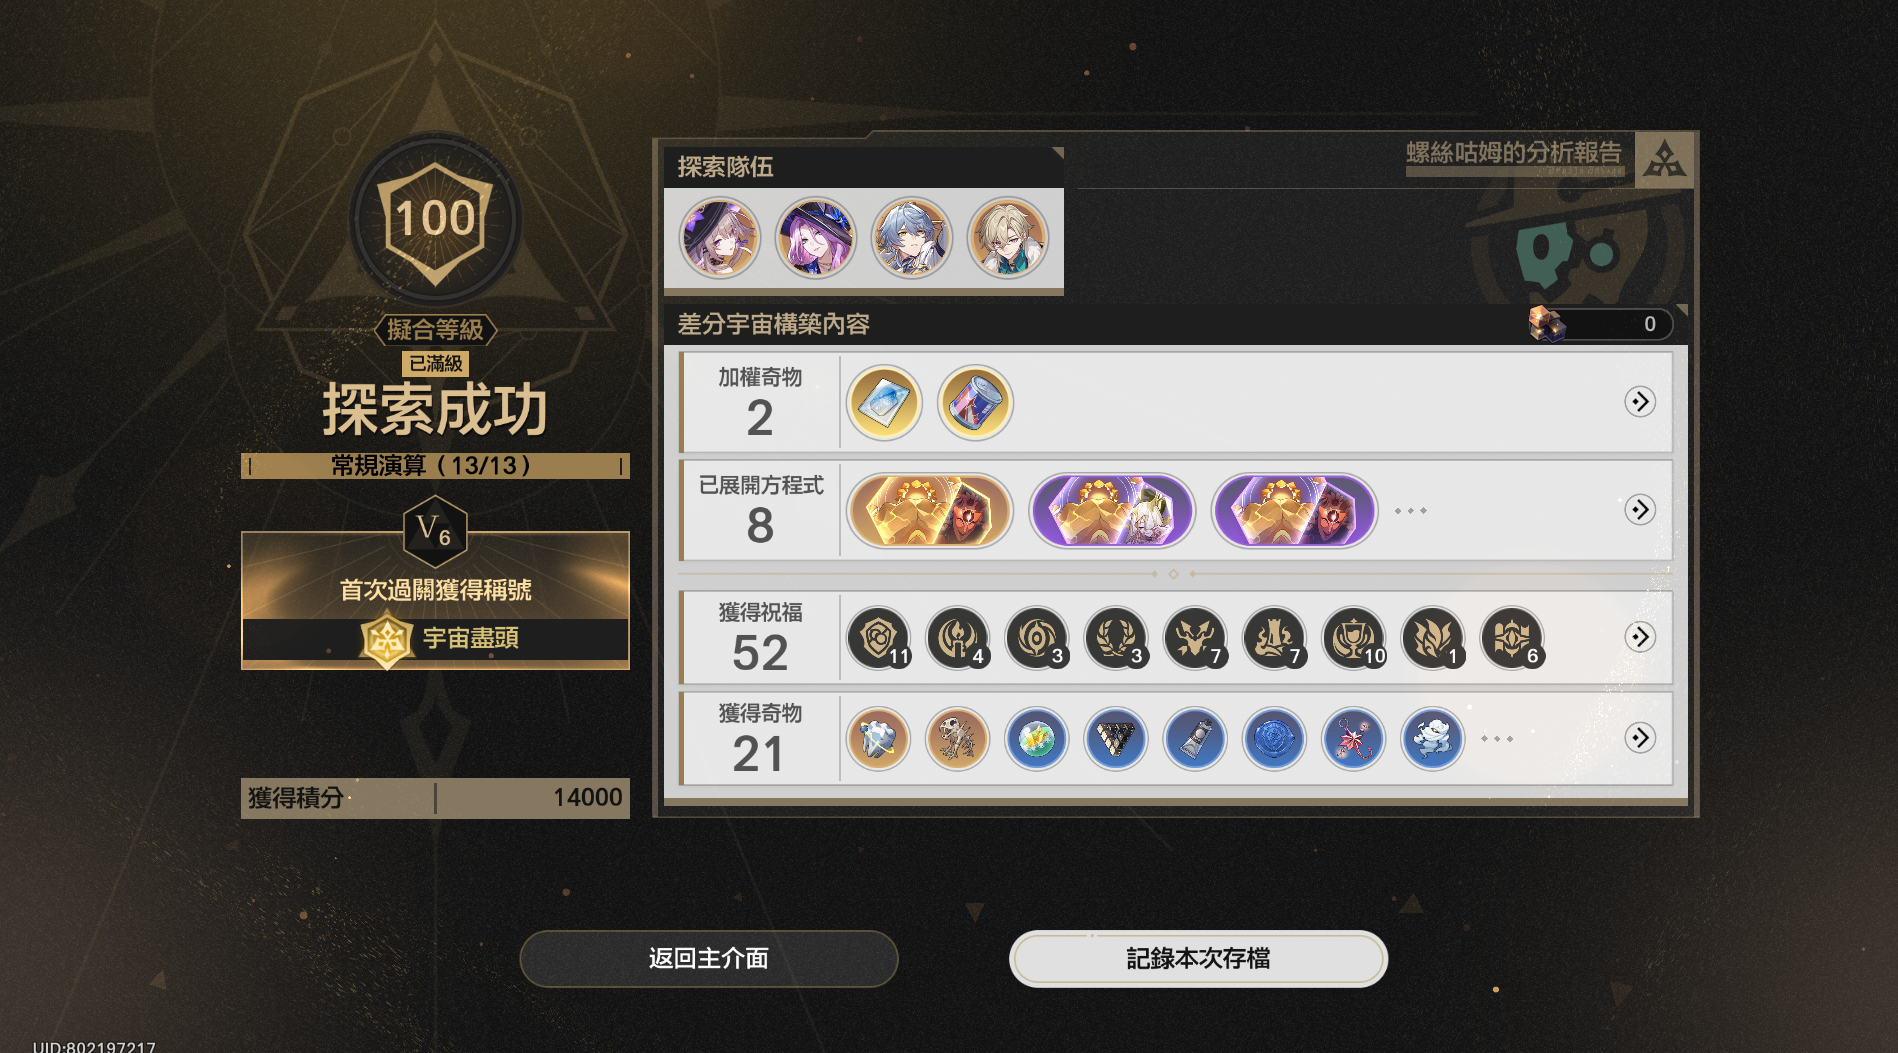Click the blessing path icon showing 10
The height and width of the screenshot is (1053, 1898).
[1354, 638]
